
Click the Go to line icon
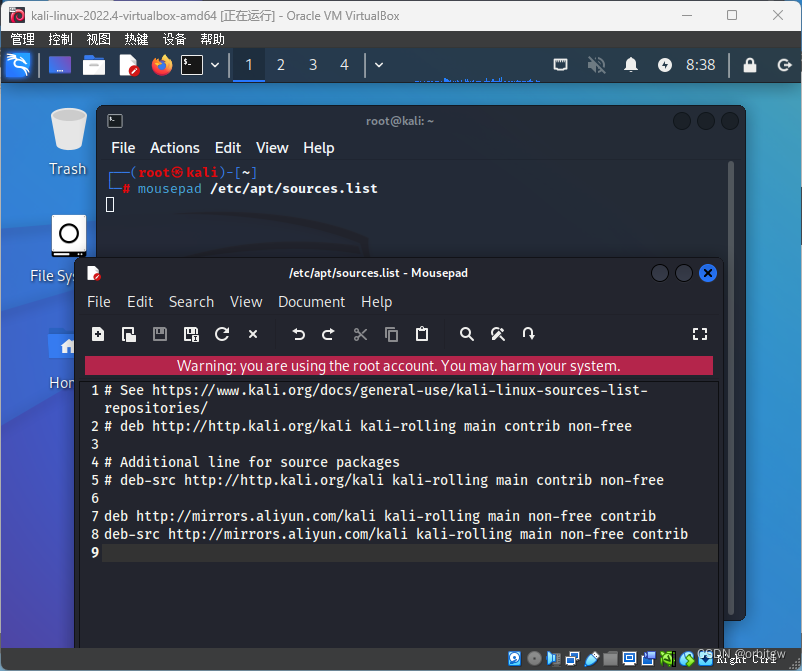pos(529,334)
